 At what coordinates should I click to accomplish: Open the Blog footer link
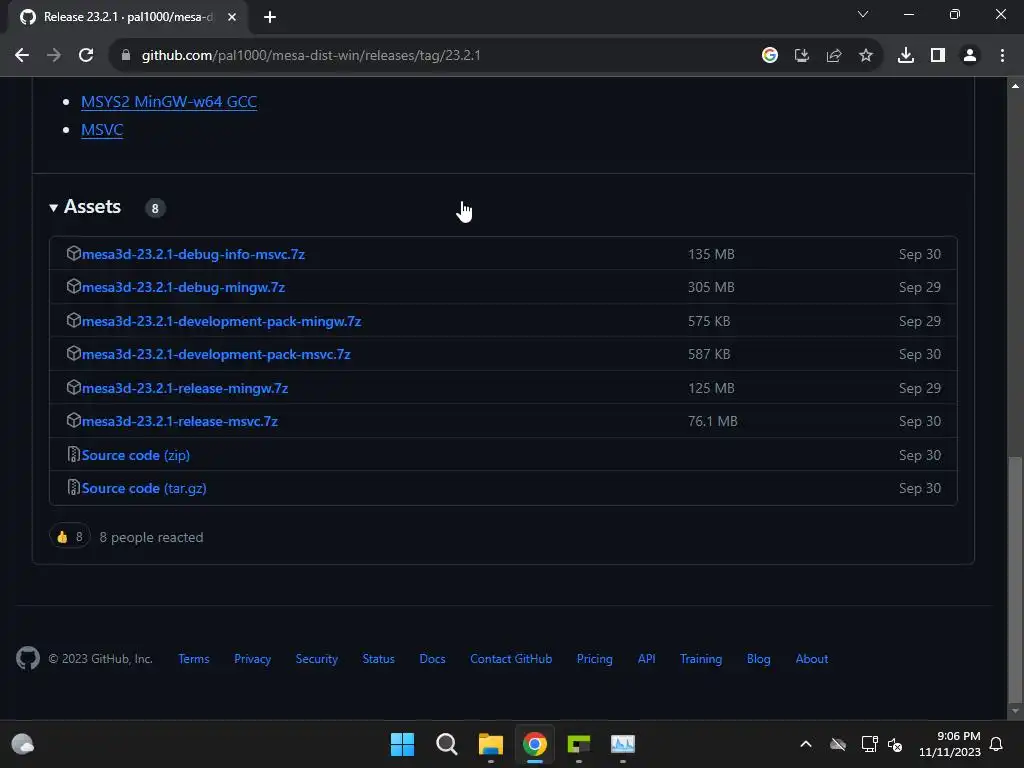(x=759, y=659)
